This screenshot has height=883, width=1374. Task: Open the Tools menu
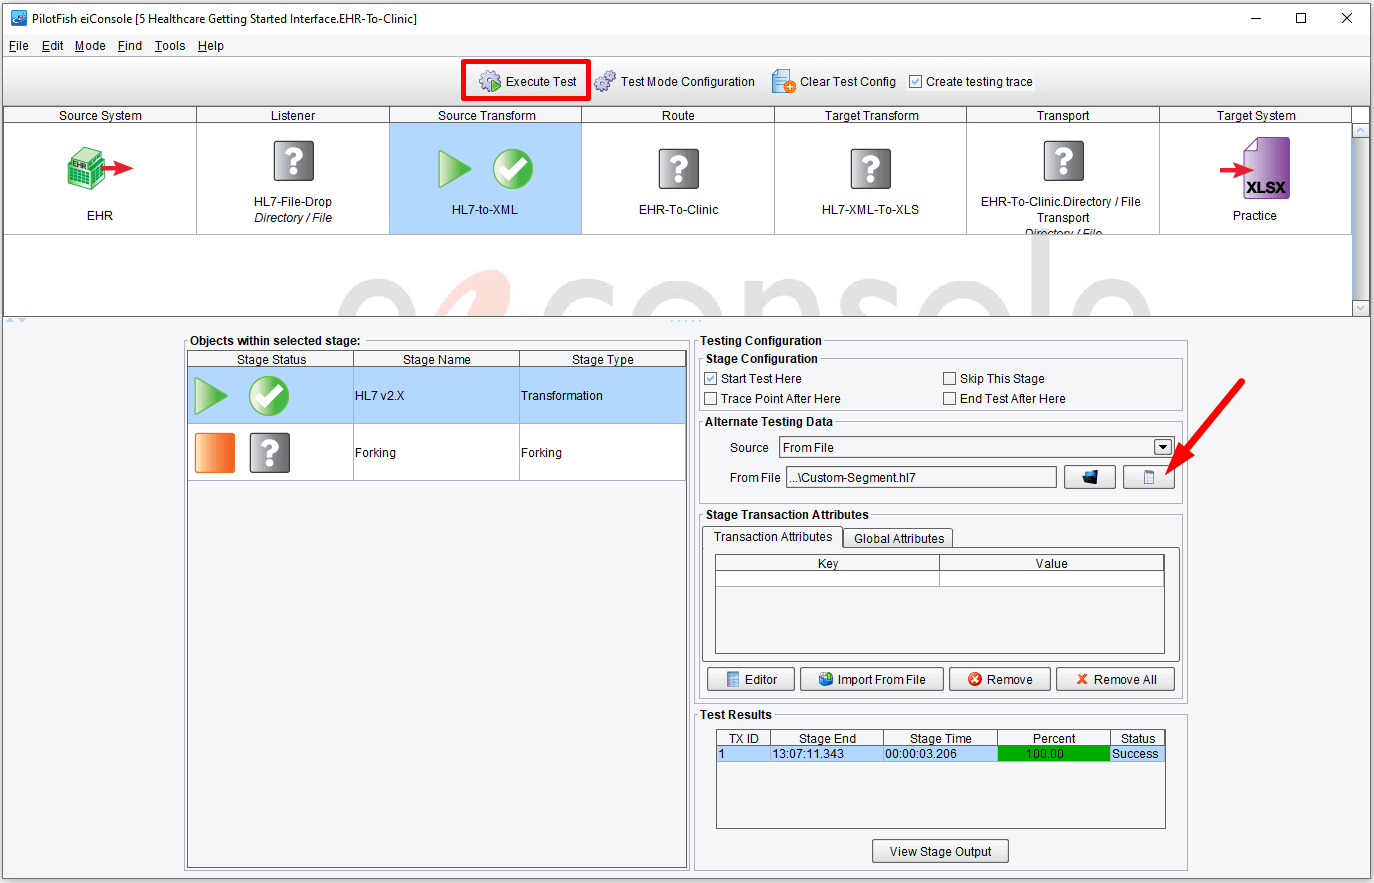(170, 46)
